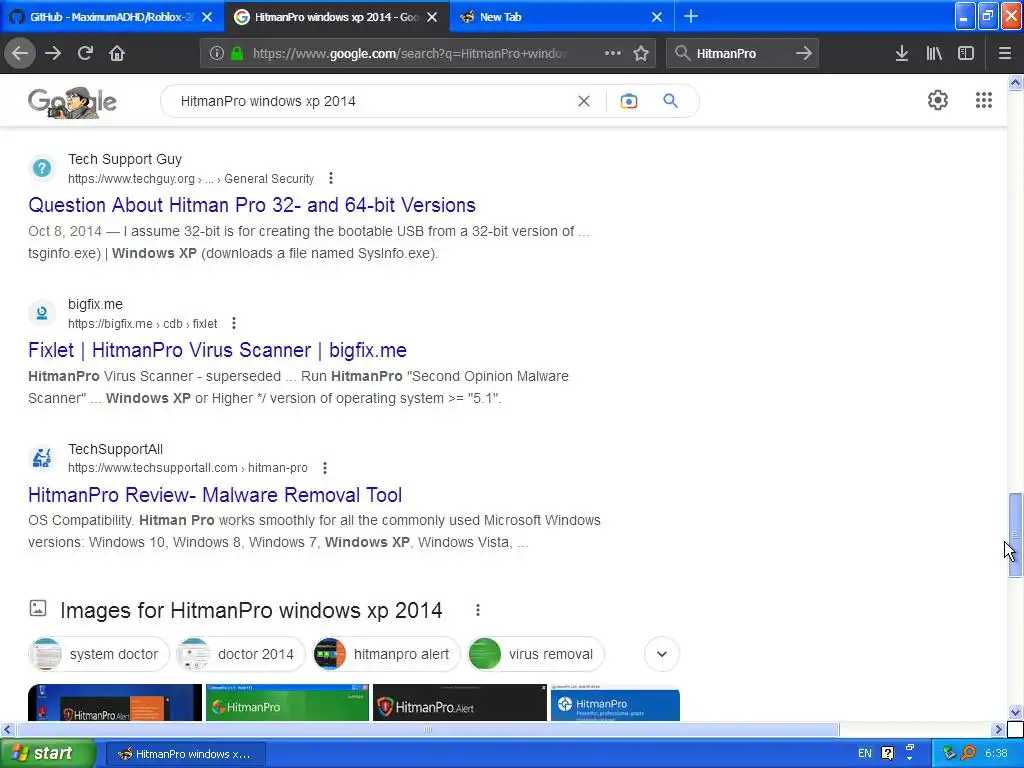This screenshot has width=1024, height=768.
Task: Open Google quick settings gear
Action: coord(938,100)
